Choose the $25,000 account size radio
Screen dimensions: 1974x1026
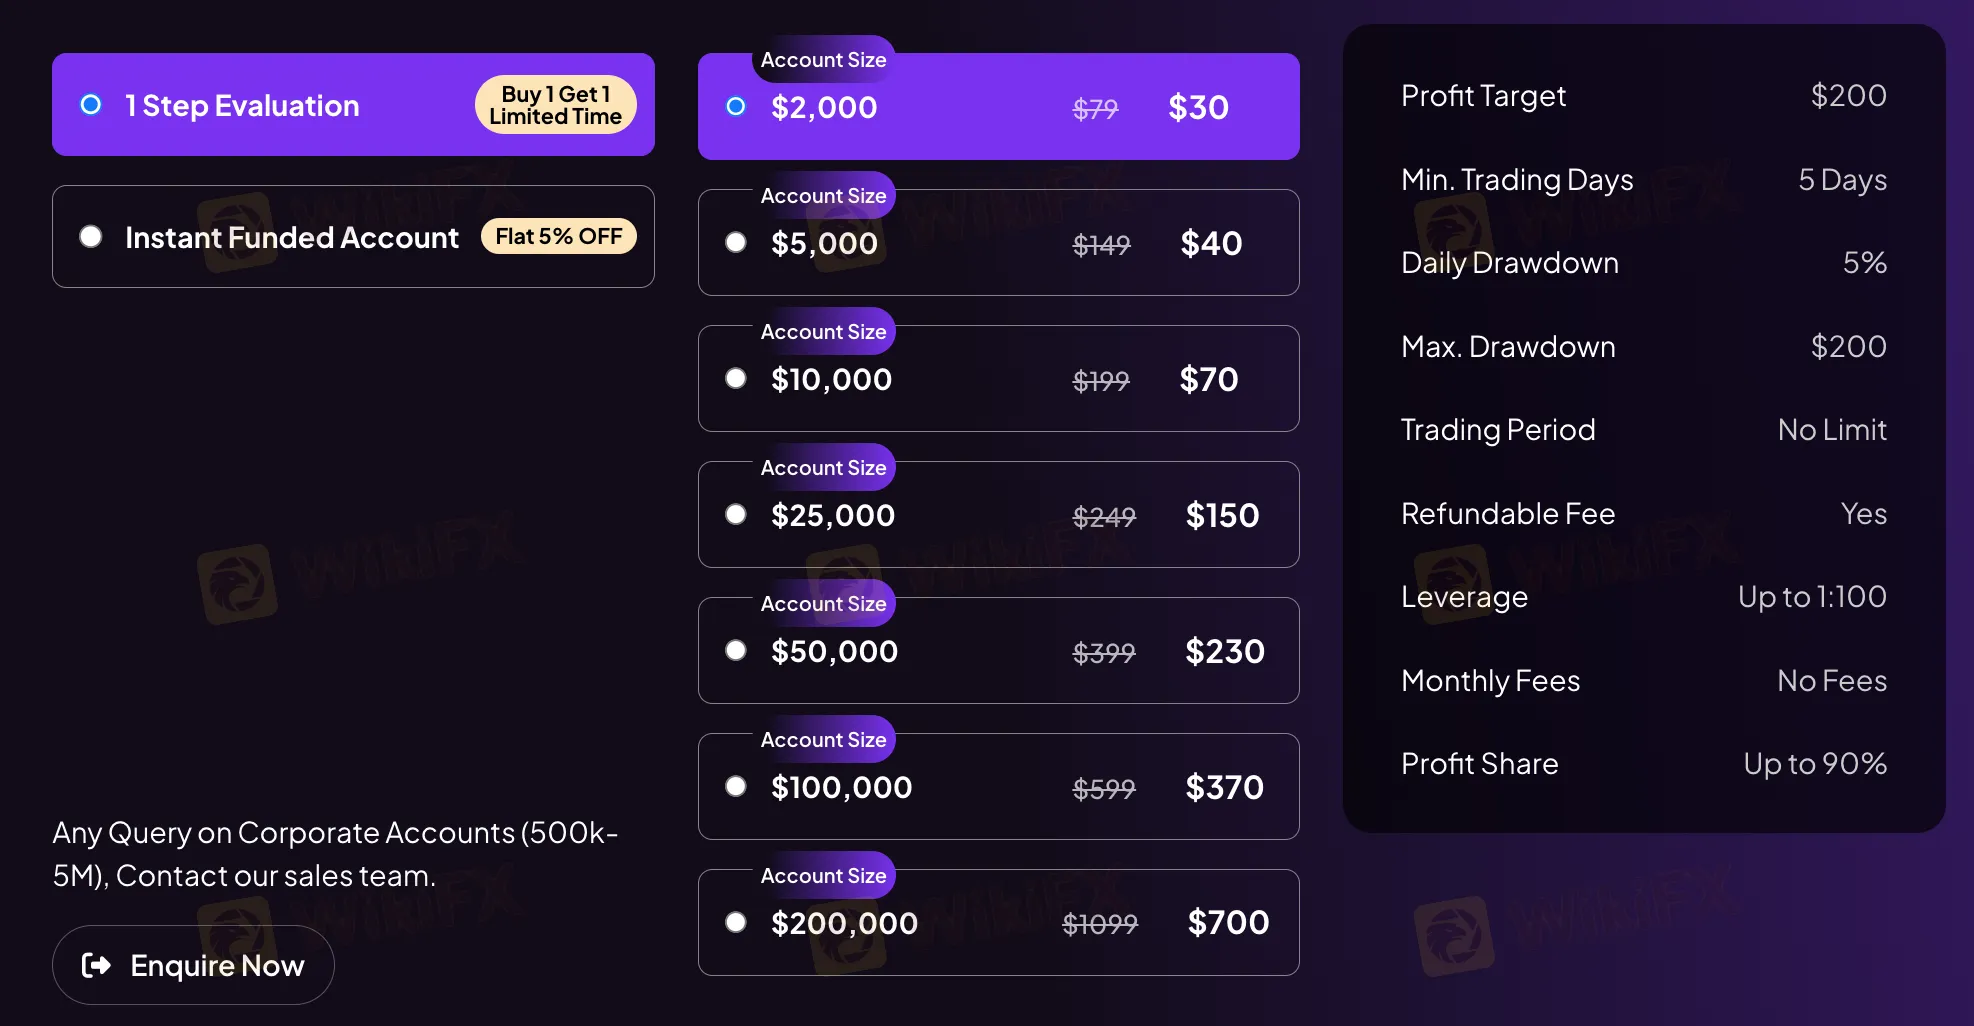click(x=736, y=515)
